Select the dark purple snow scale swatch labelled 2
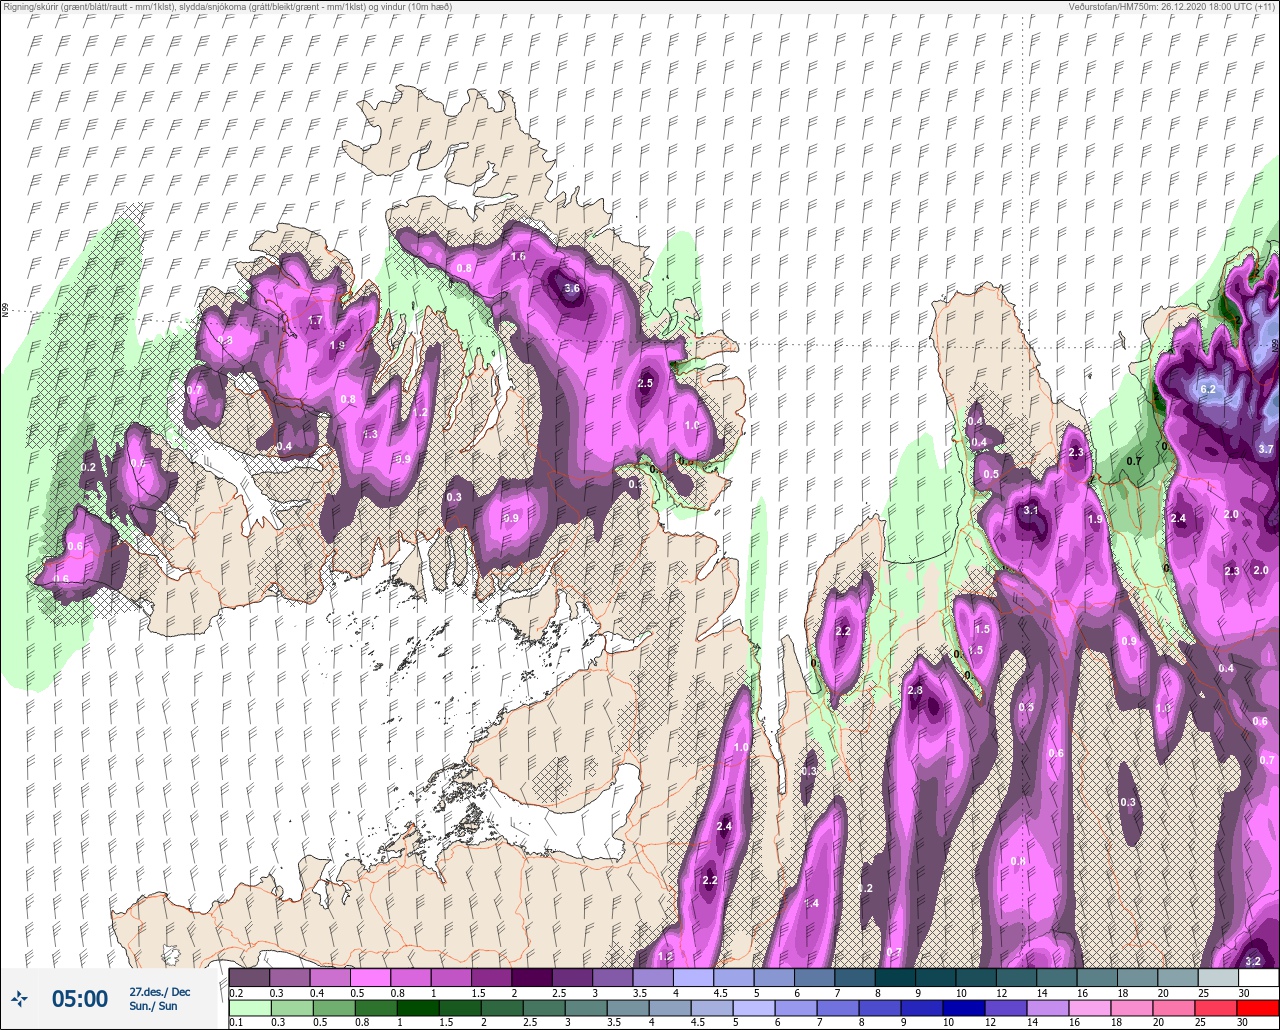 coord(531,977)
